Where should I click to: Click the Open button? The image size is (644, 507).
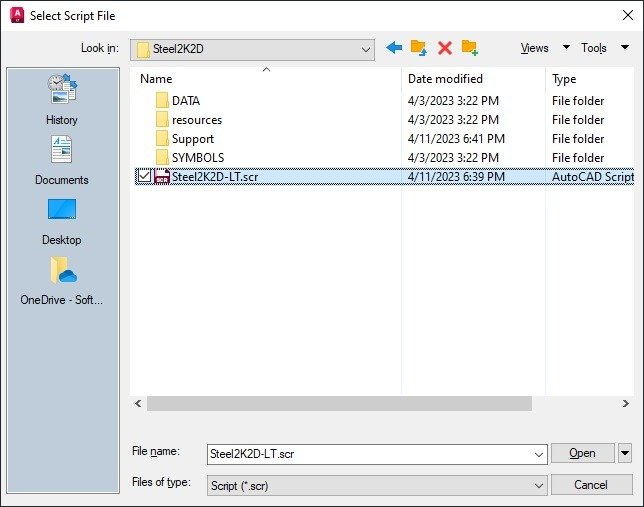click(582, 453)
